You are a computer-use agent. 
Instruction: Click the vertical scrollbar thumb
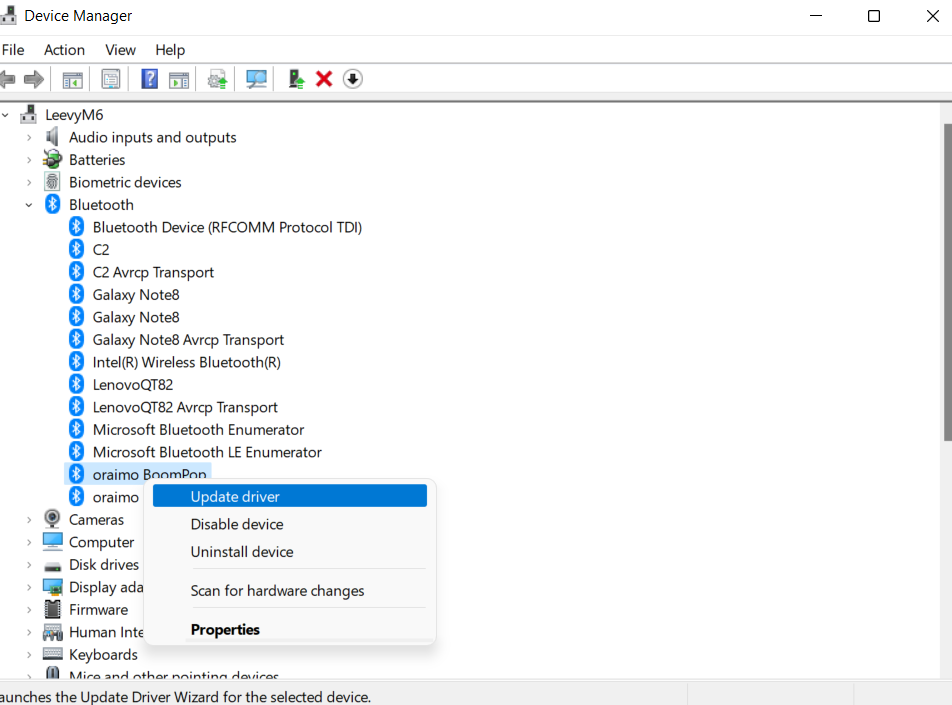coord(947,282)
